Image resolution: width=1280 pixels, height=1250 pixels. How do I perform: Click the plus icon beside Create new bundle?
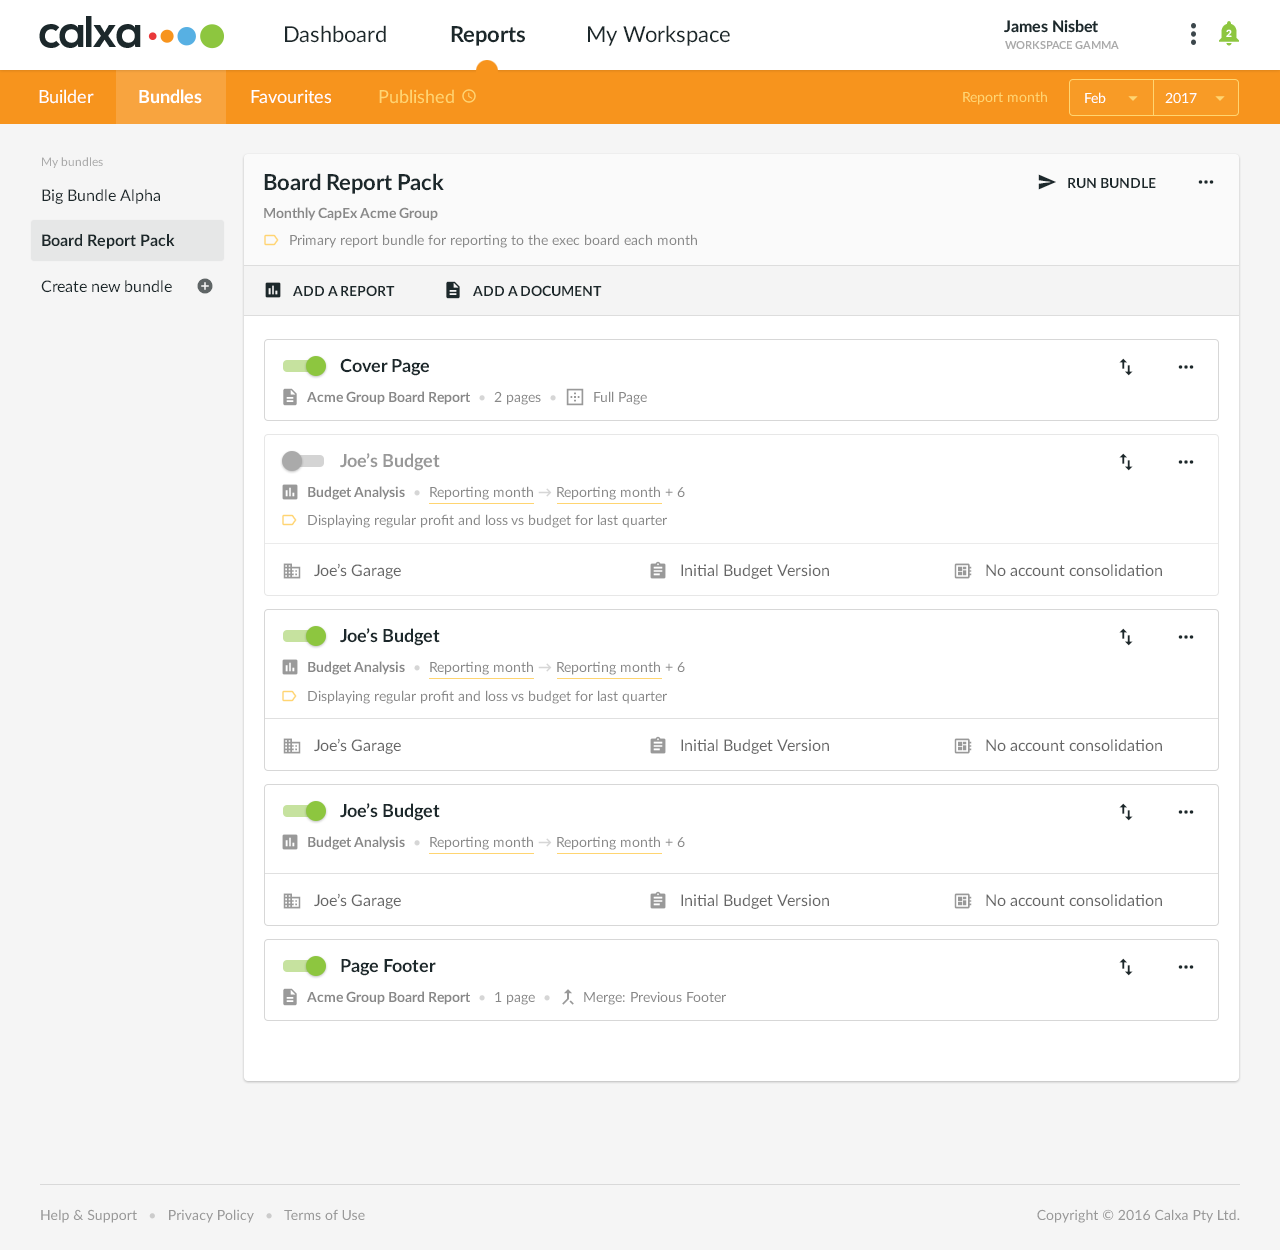(205, 286)
